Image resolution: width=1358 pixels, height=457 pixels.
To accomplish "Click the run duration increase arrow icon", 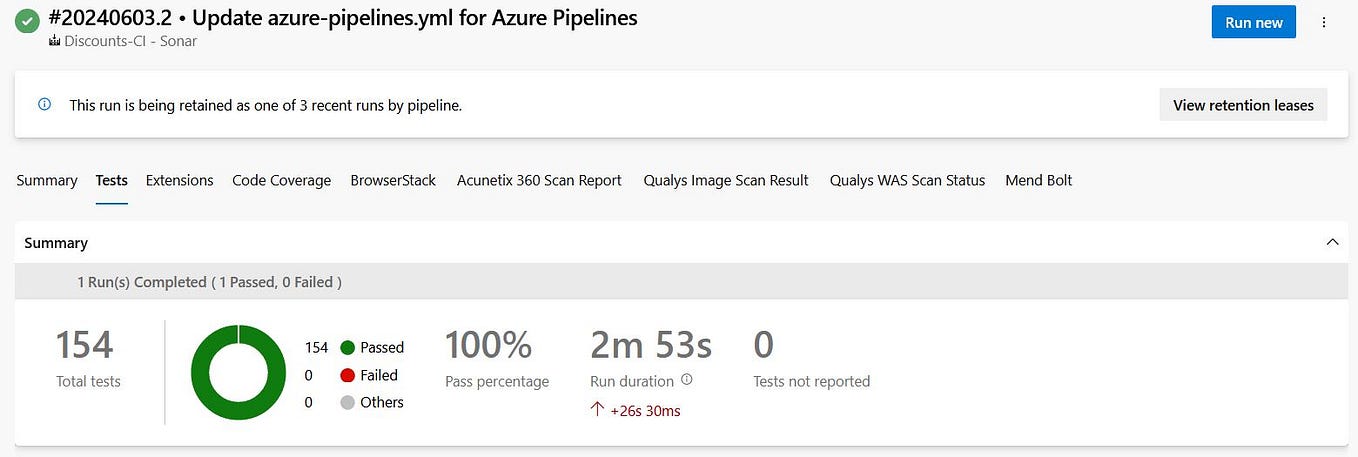I will (598, 410).
